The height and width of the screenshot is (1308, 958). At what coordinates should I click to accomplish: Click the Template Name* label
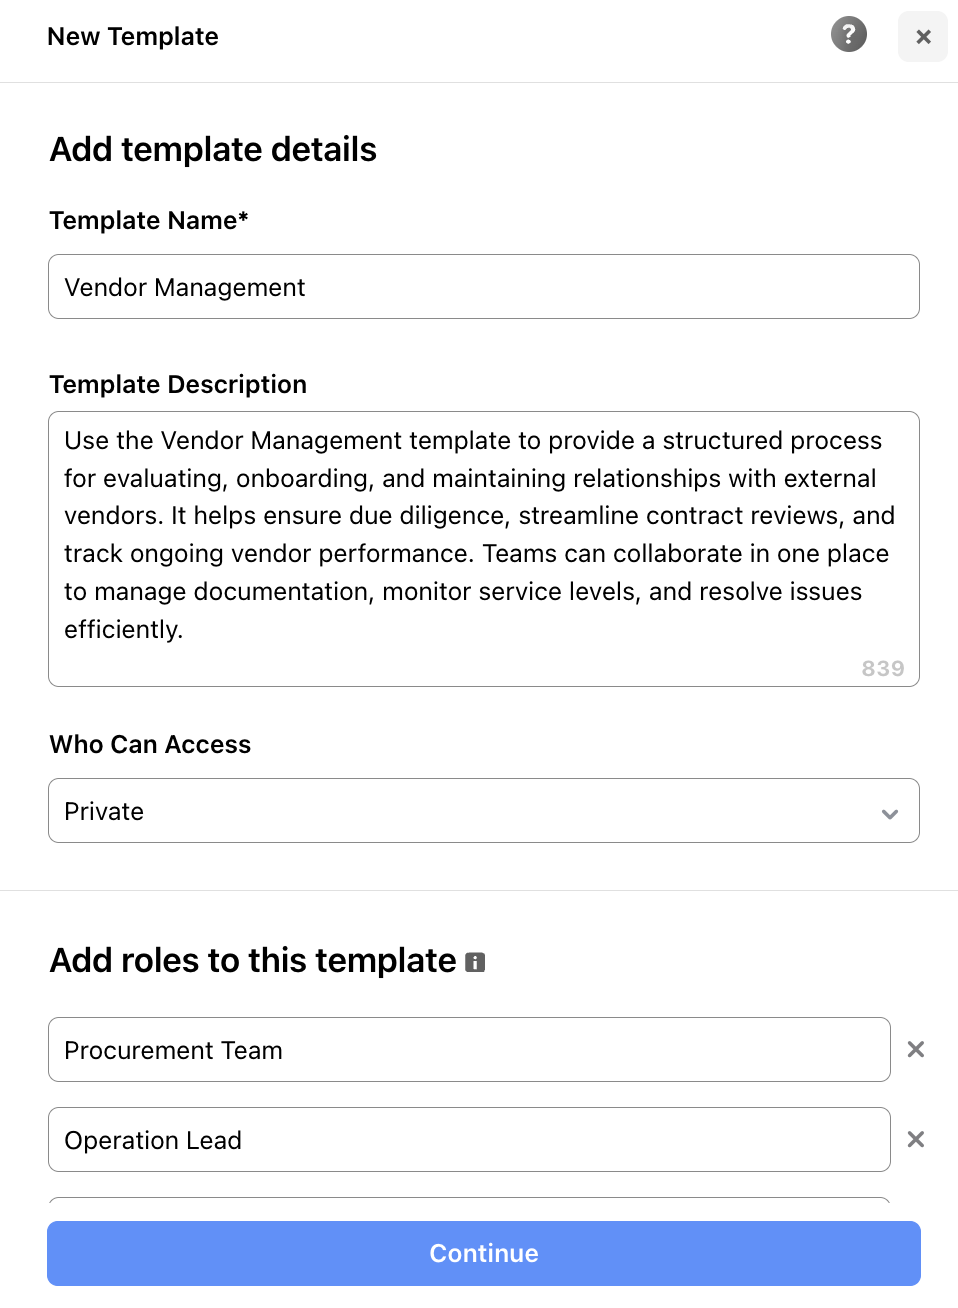pos(149,220)
